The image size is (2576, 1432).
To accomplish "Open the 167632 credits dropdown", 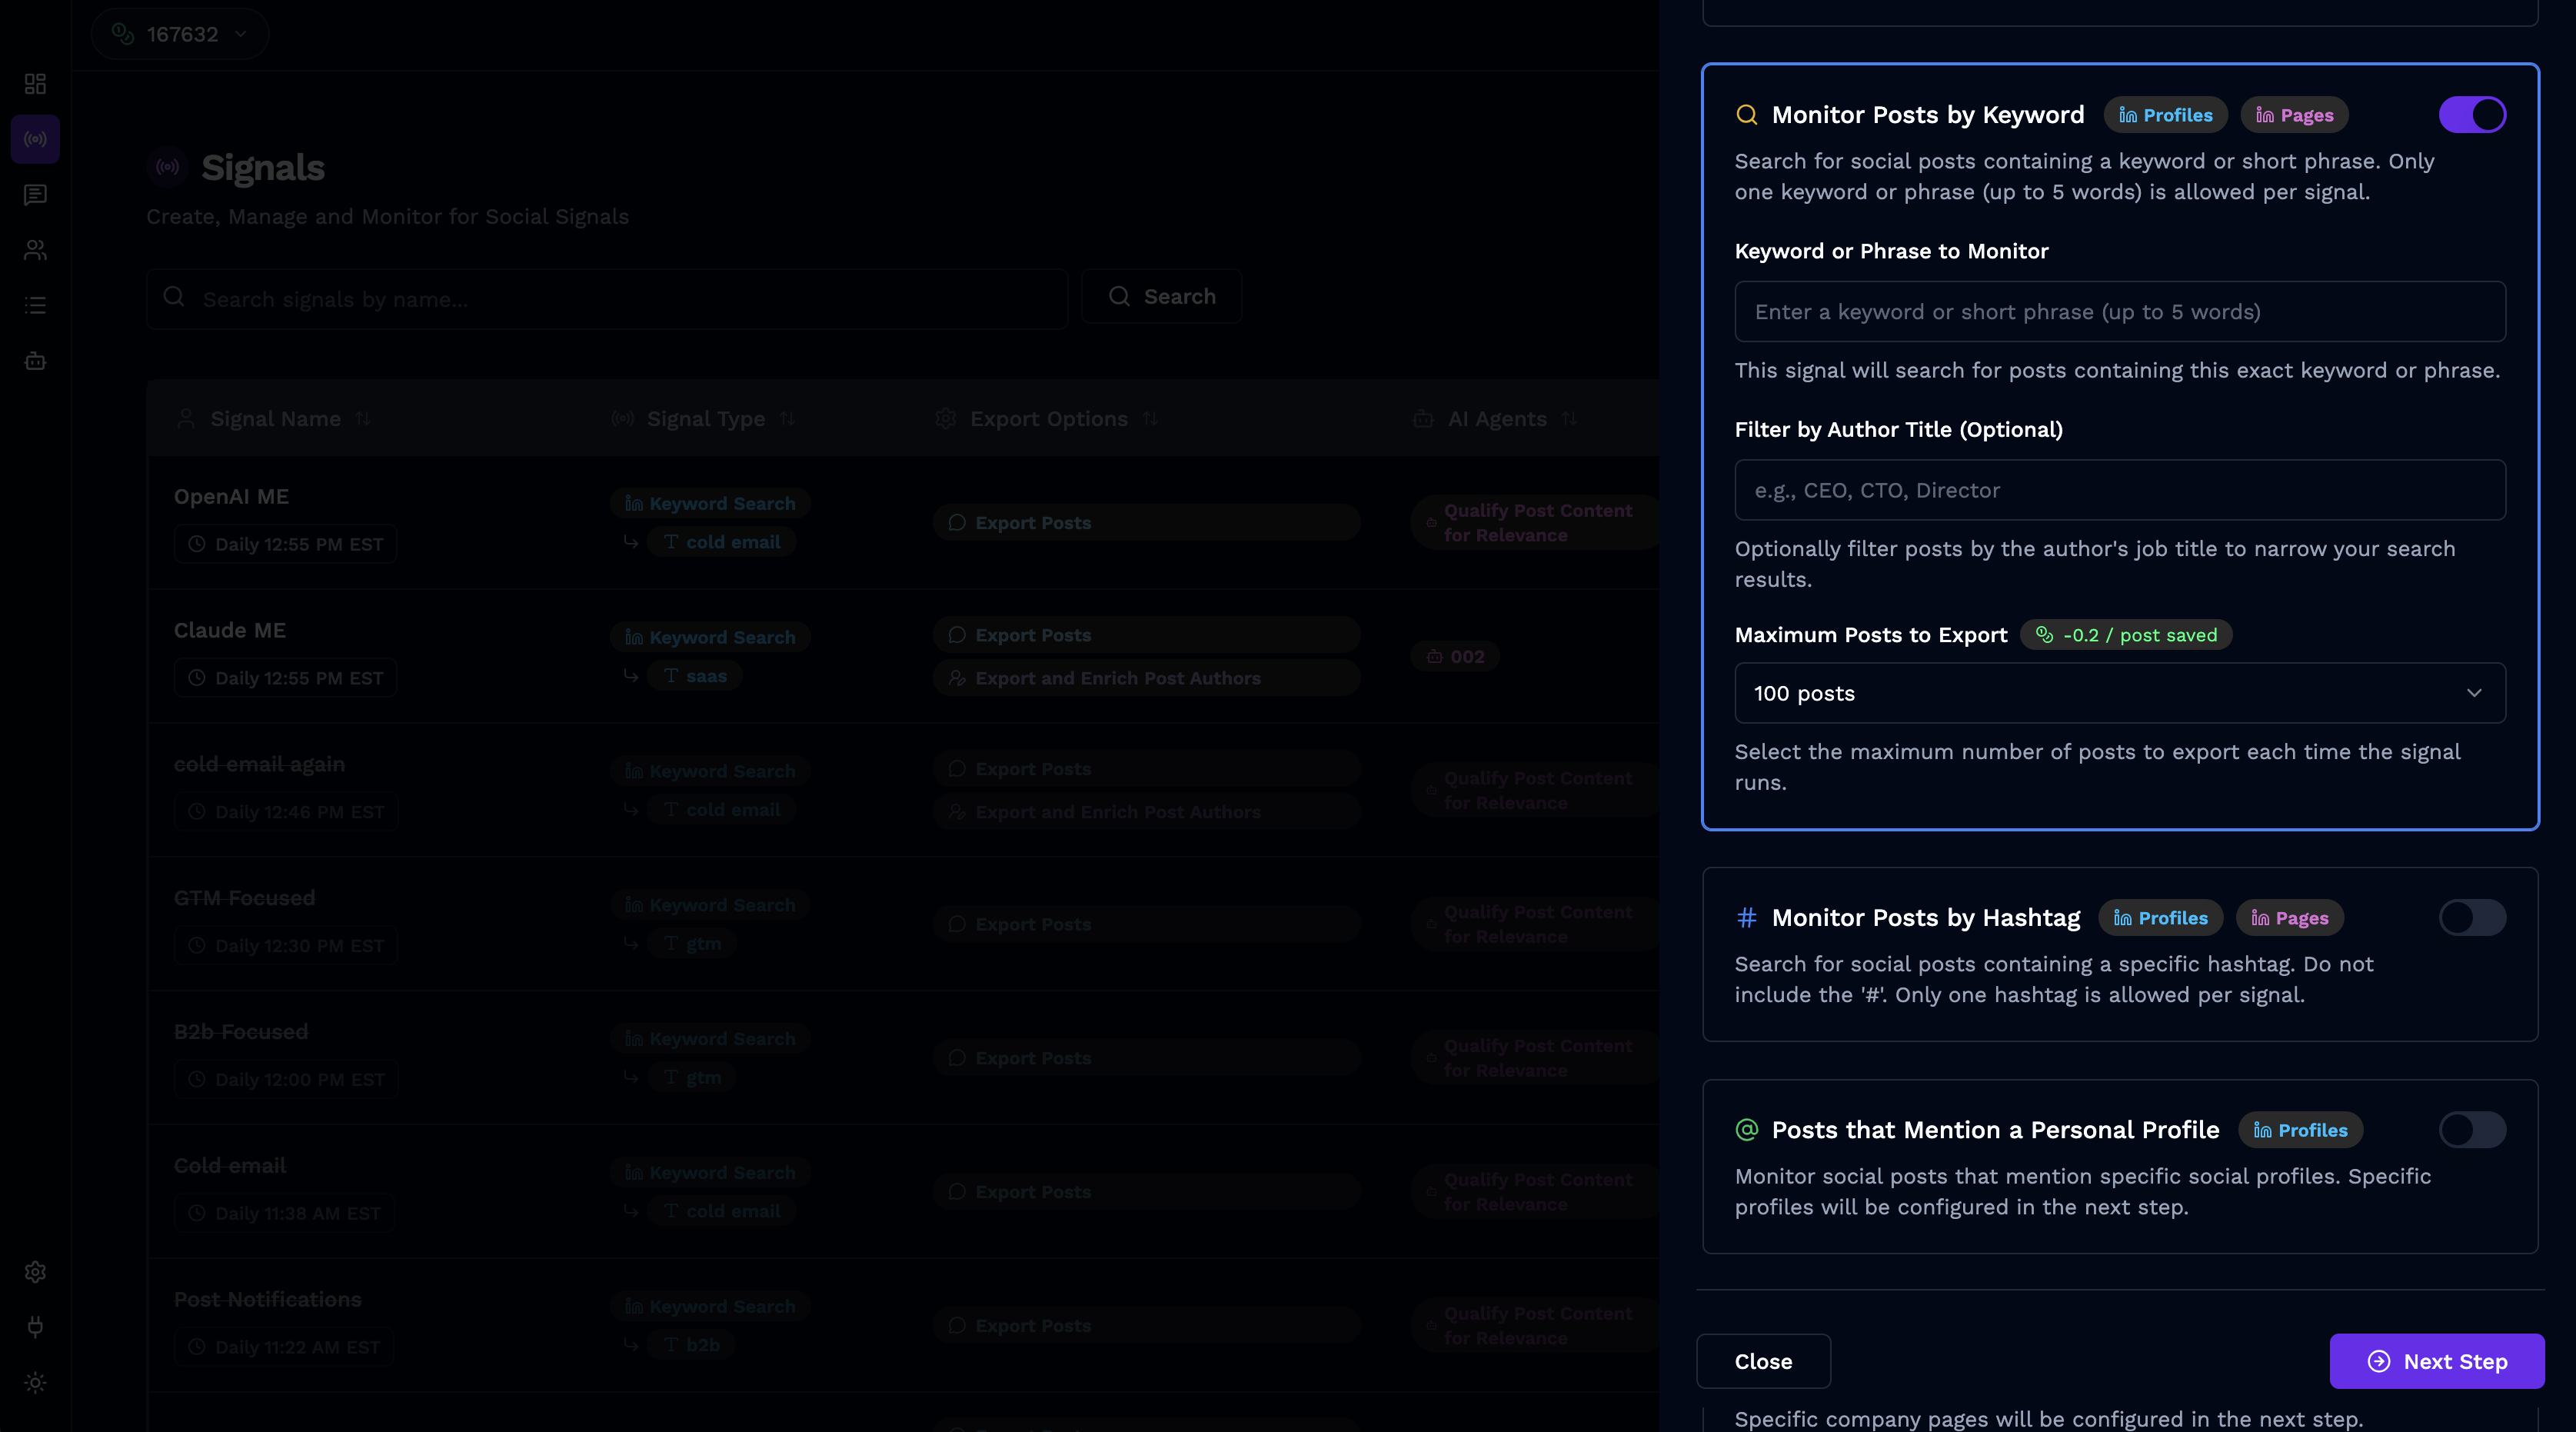I will tap(180, 33).
